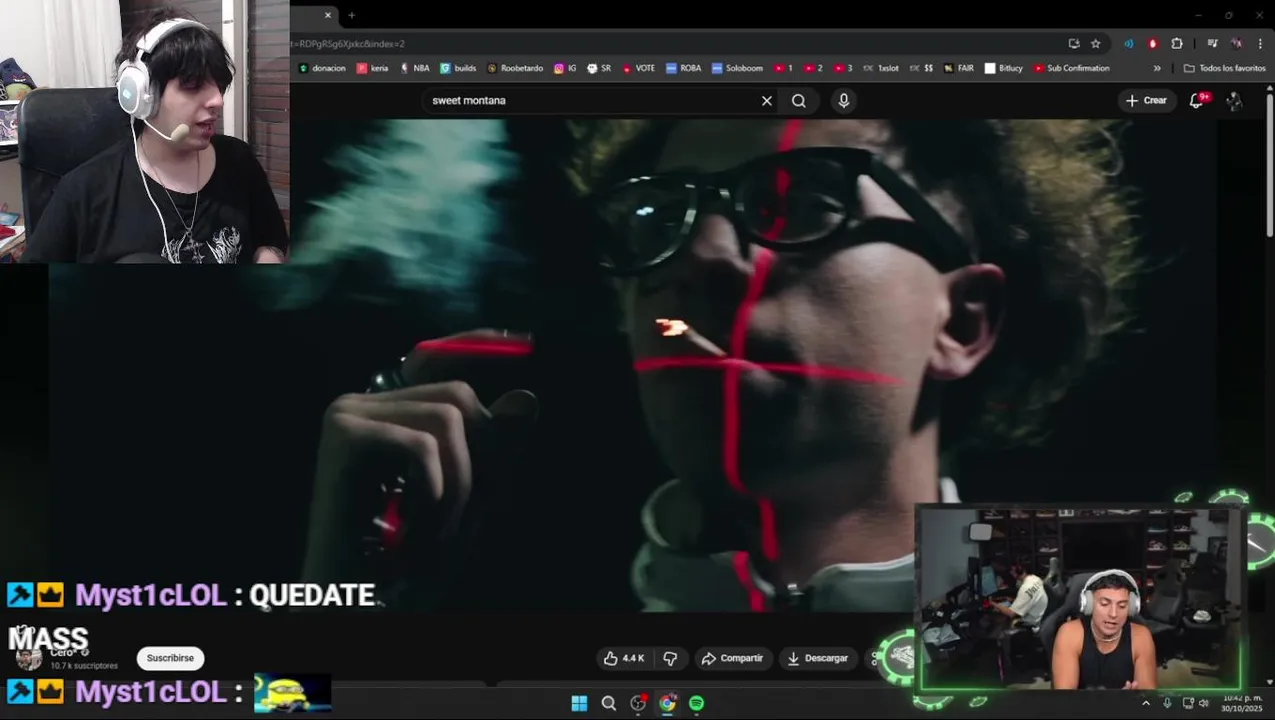The width and height of the screenshot is (1275, 720).
Task: Click the Crear button
Action: tap(1146, 101)
